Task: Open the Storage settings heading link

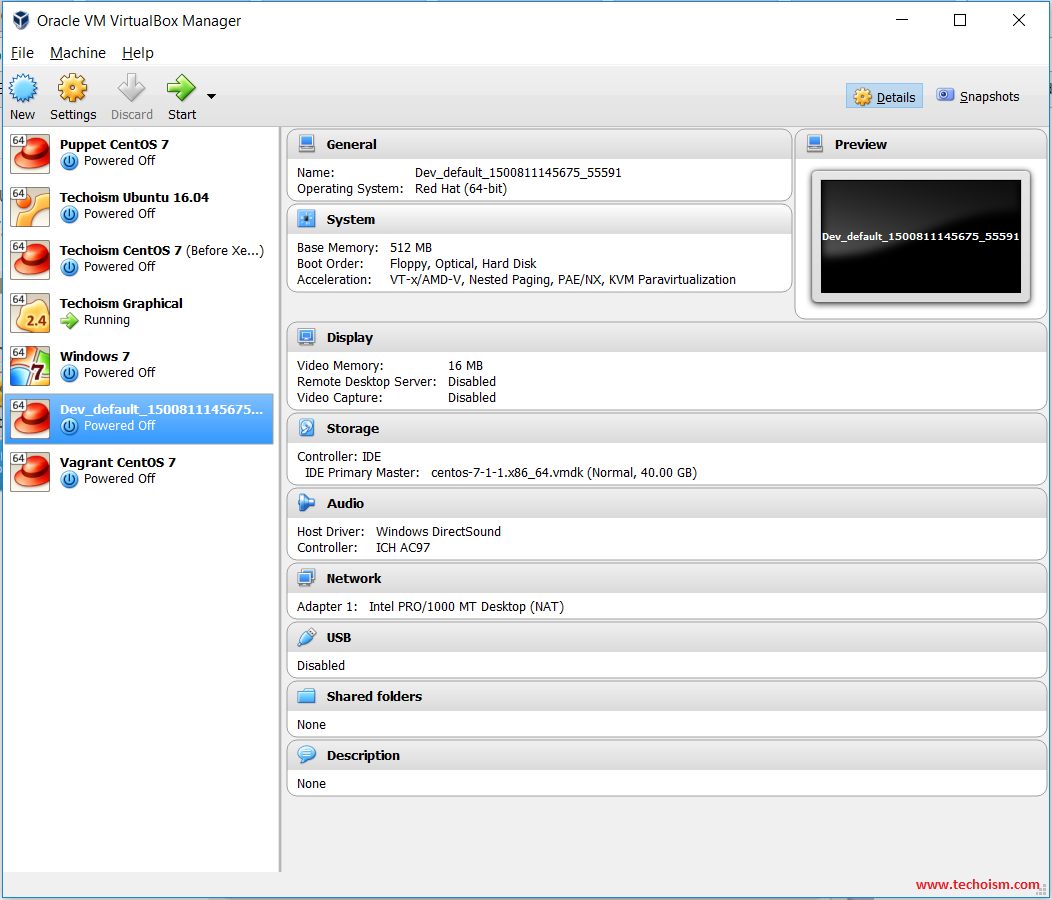Action: 353,428
